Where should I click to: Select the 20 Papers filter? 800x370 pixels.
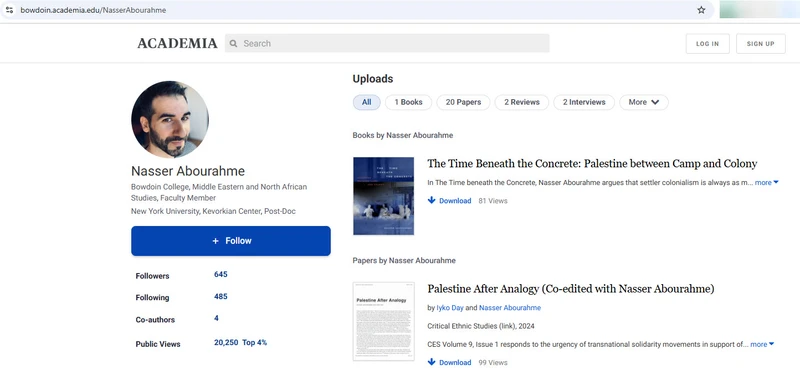pos(463,102)
